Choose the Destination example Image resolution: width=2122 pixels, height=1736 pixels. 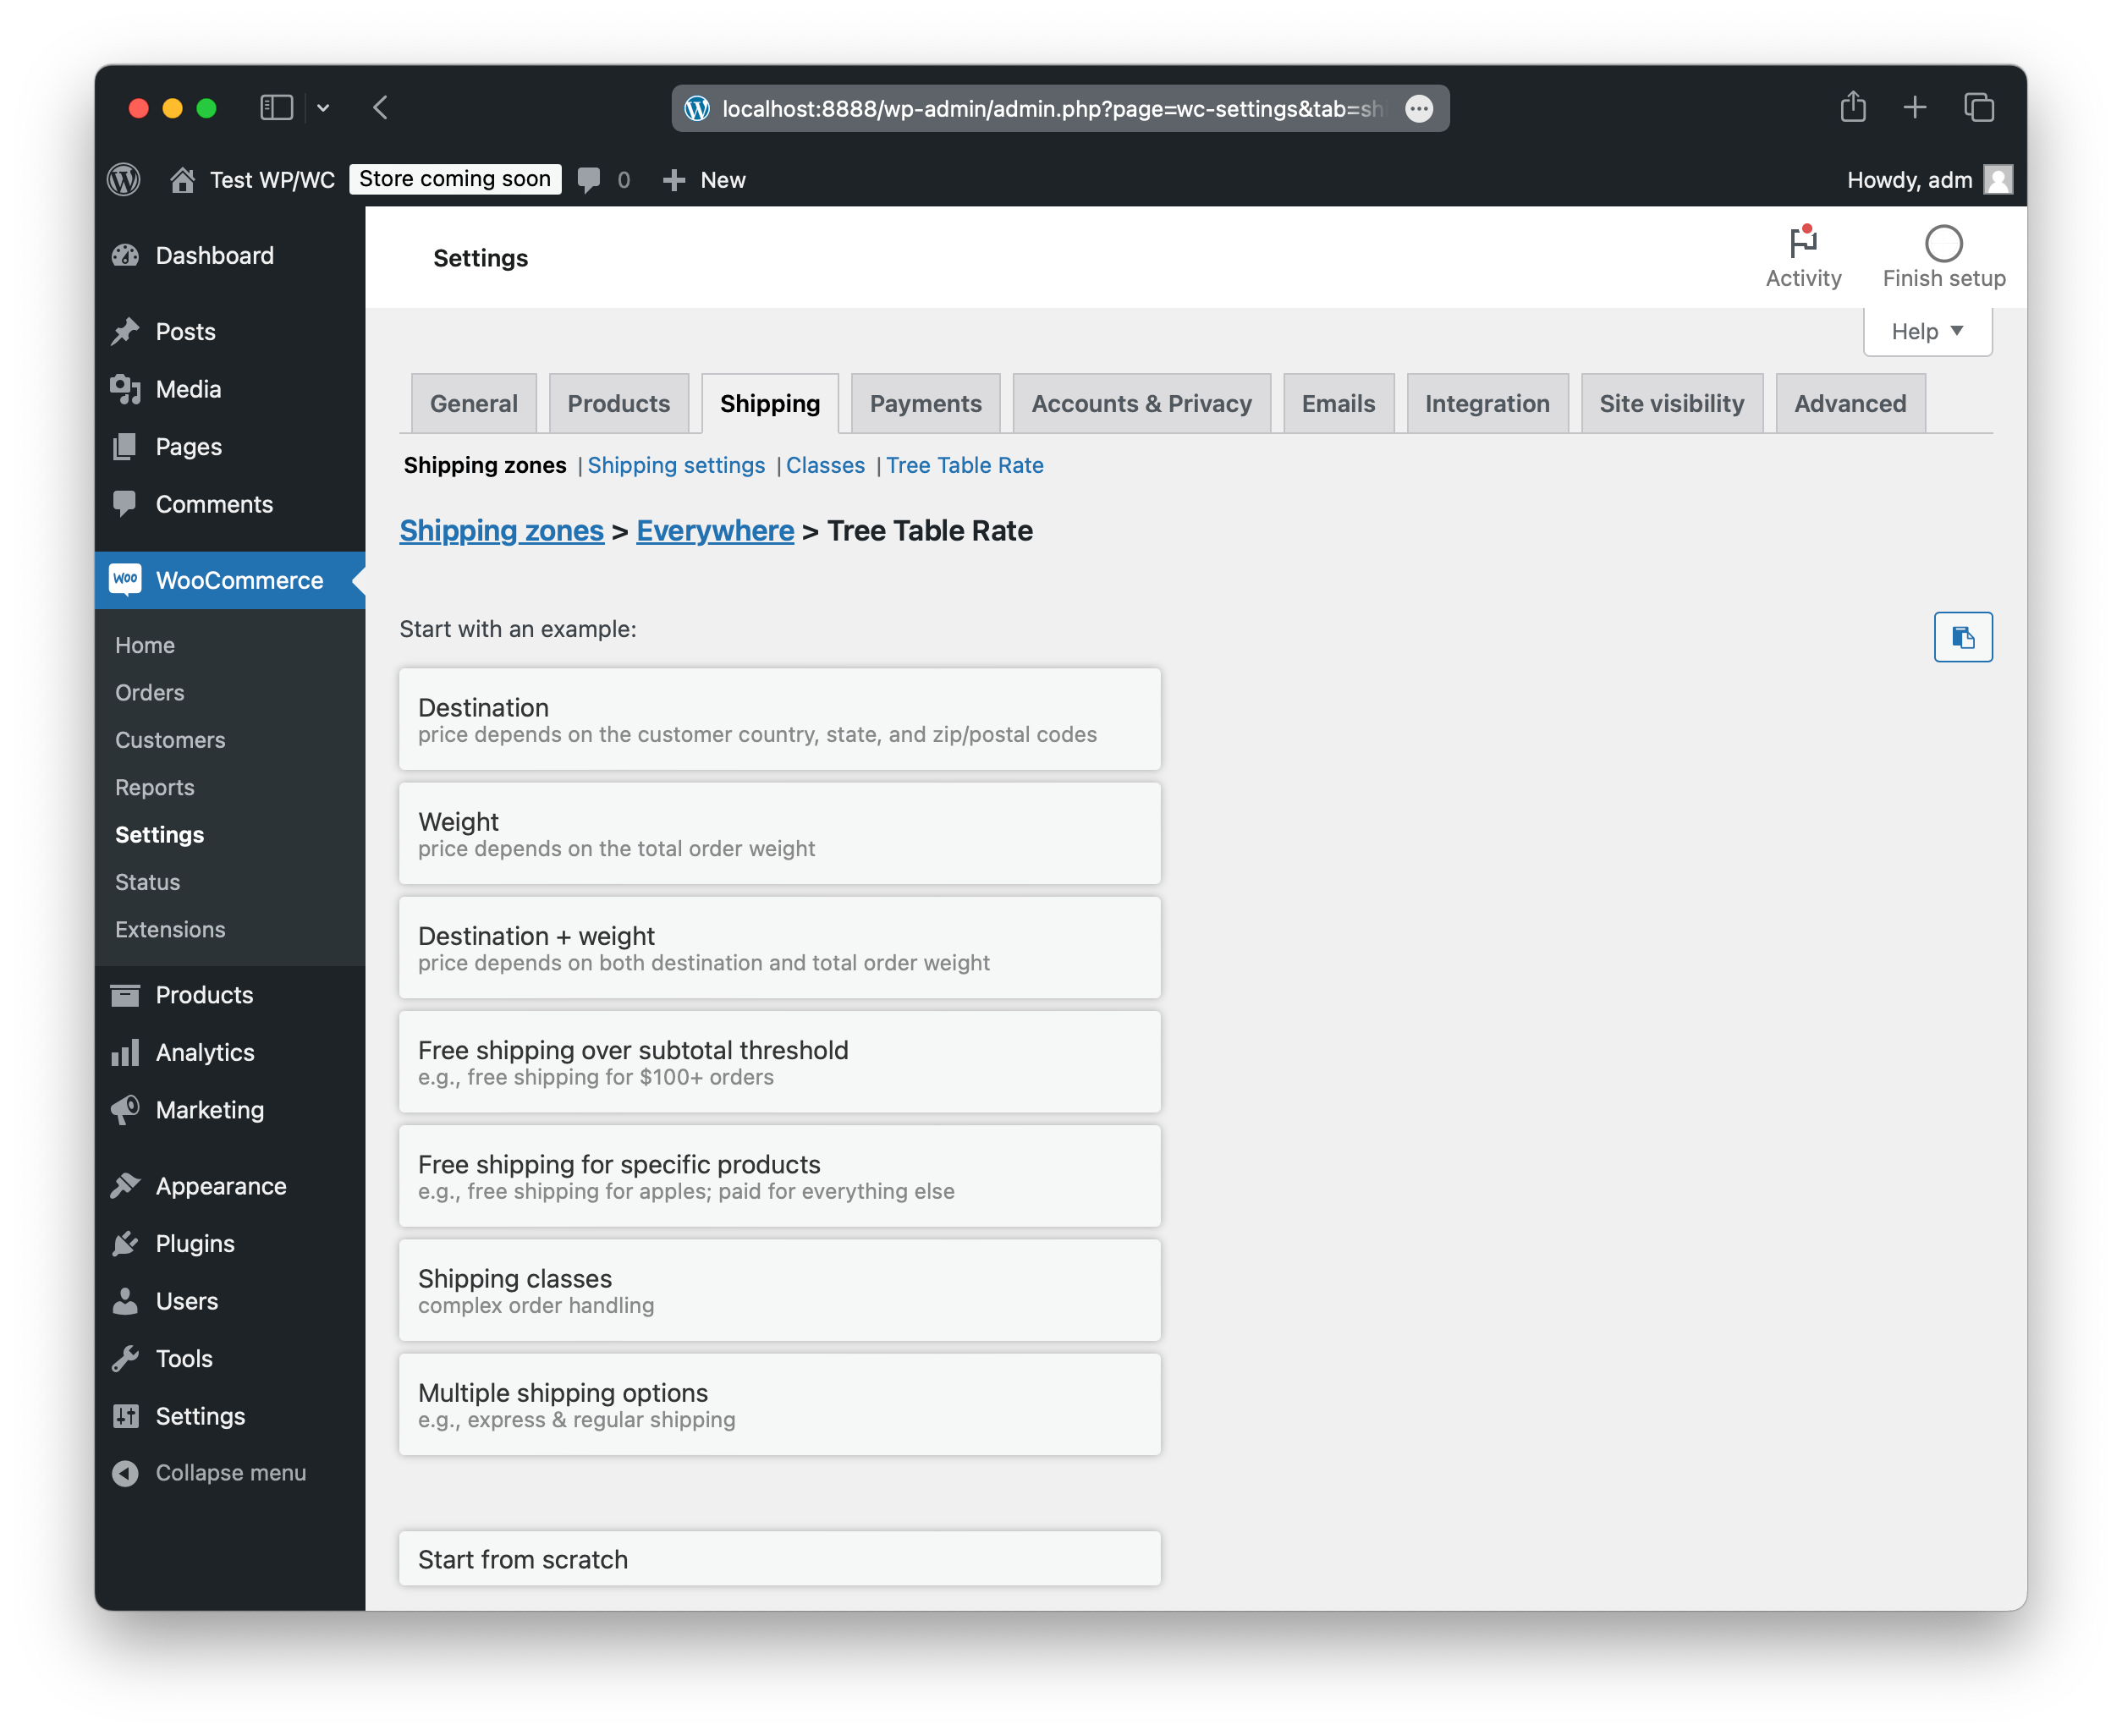[x=780, y=719]
